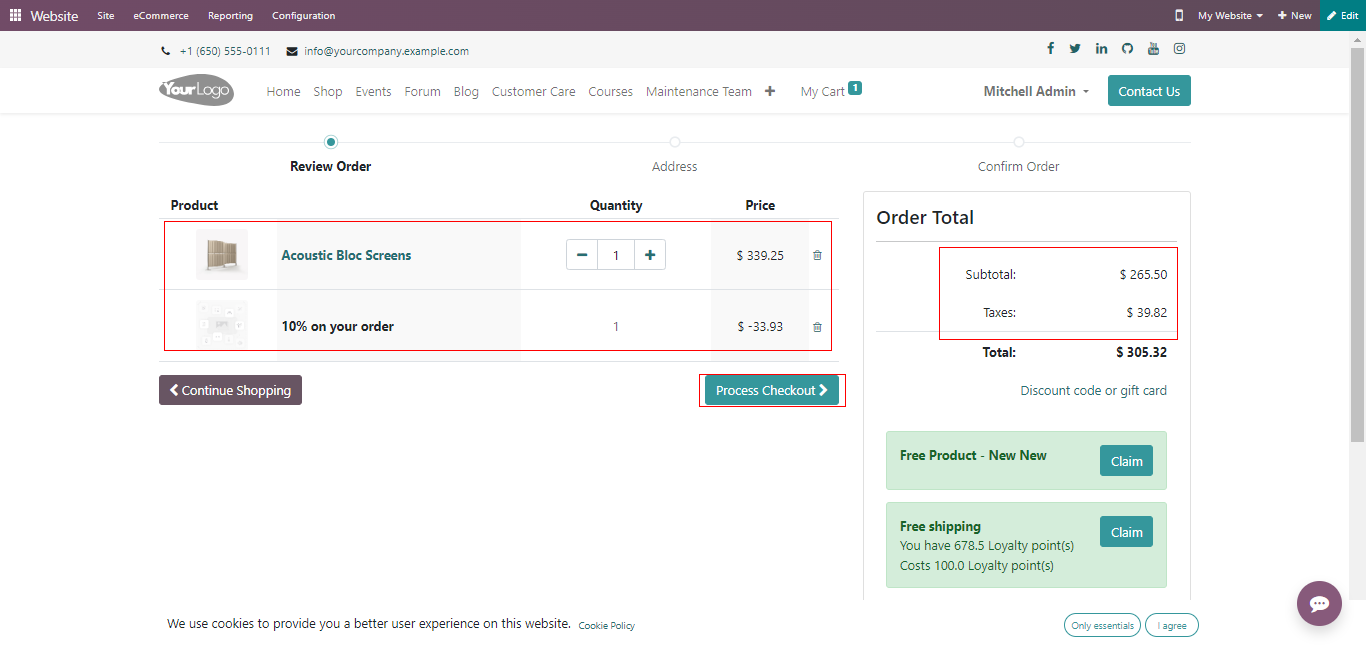The width and height of the screenshot is (1366, 648).
Task: Click the YouTube icon
Action: click(1153, 49)
